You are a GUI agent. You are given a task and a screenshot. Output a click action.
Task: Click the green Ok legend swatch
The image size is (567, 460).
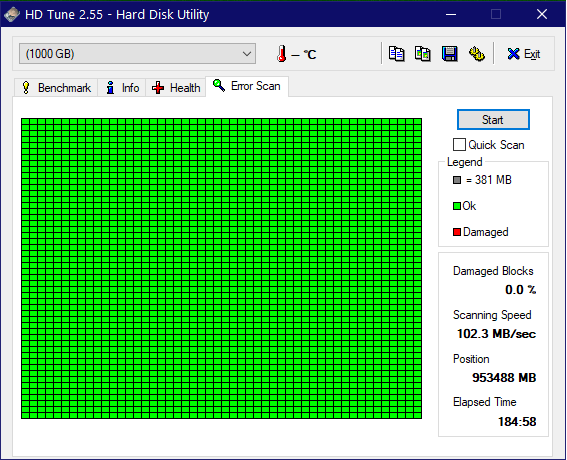point(457,206)
